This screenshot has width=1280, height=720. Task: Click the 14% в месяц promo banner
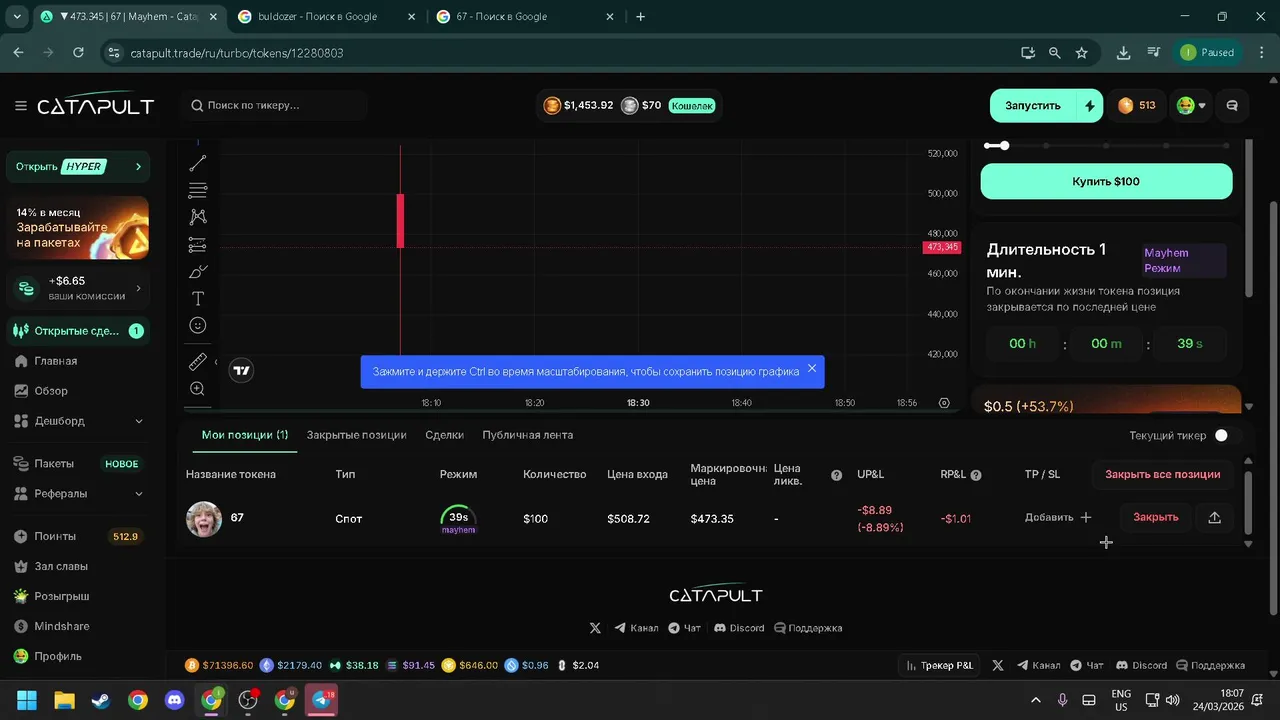tap(78, 227)
